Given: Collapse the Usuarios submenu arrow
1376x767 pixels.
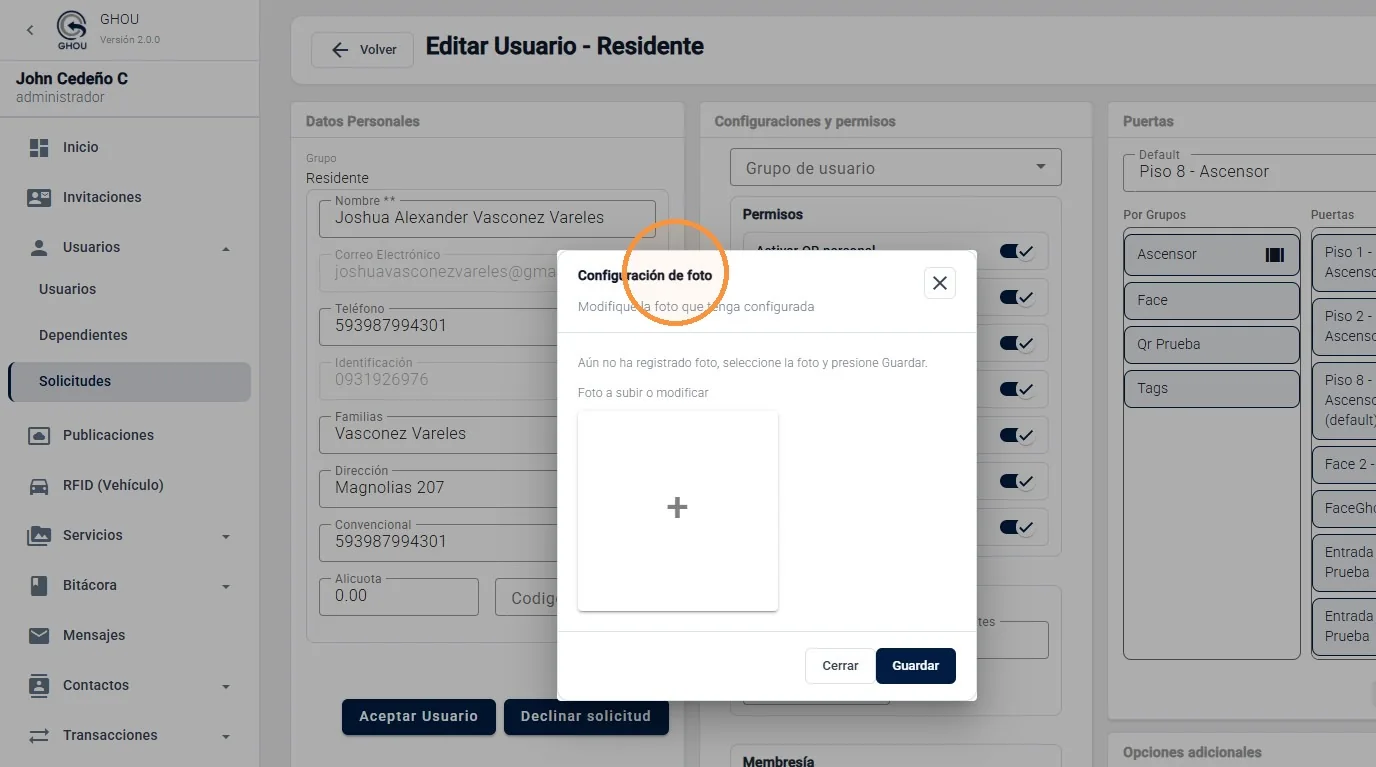Looking at the screenshot, I should tap(226, 248).
